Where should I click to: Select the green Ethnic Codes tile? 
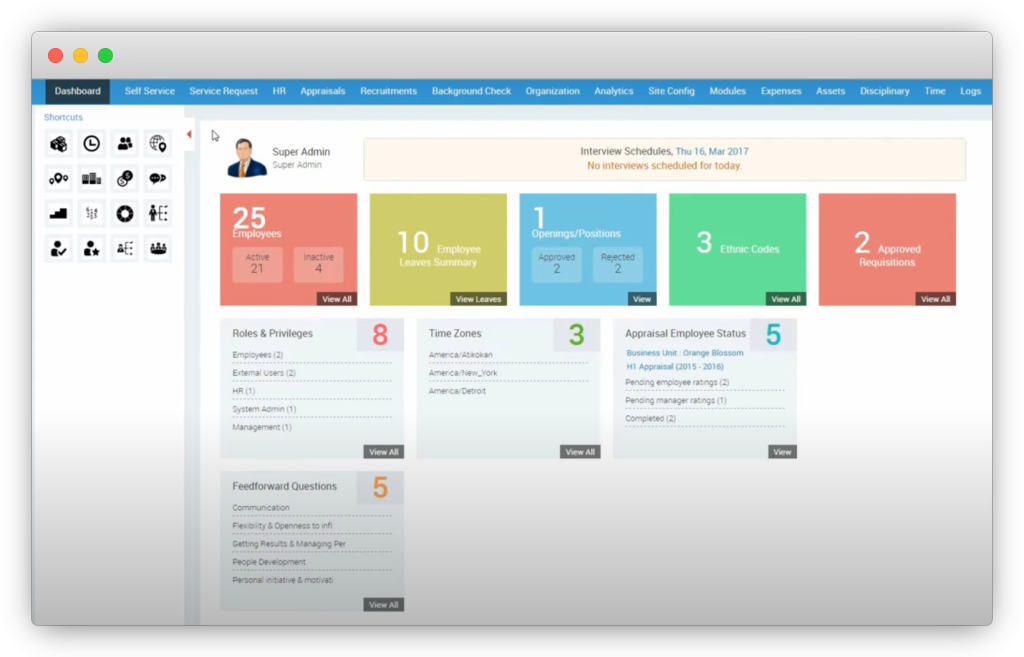click(x=737, y=249)
